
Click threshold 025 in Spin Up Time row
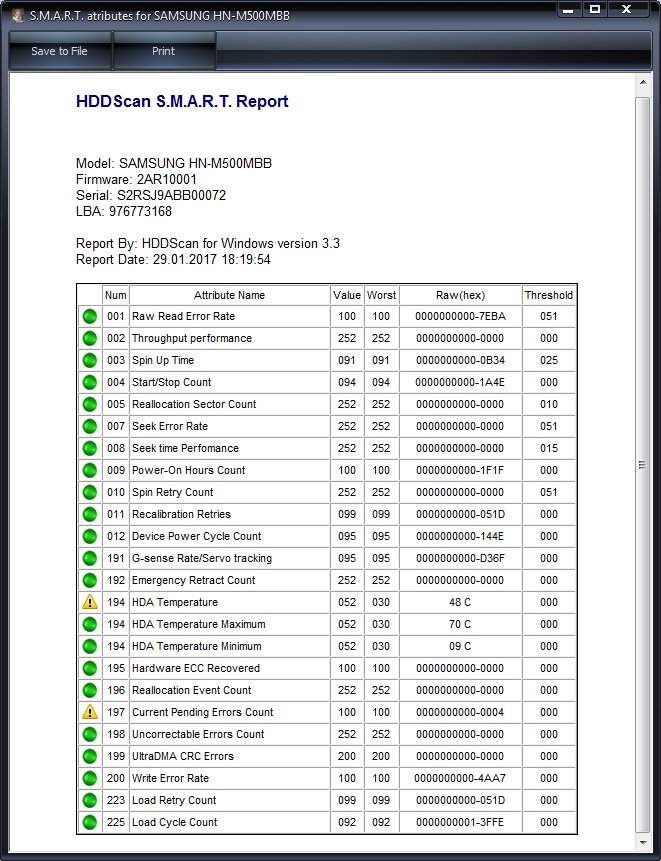pos(548,360)
